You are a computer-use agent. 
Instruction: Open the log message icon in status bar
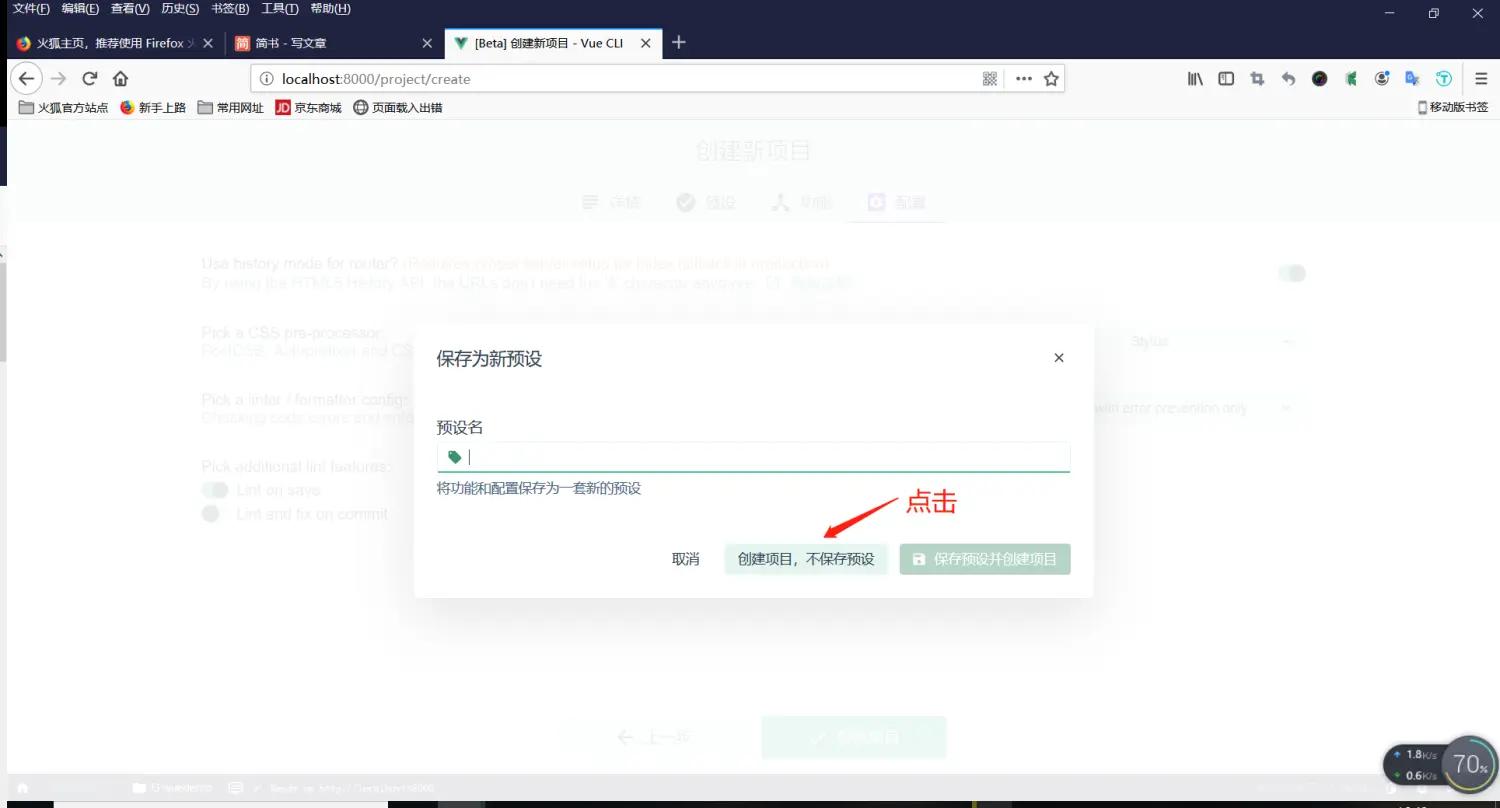coord(236,788)
